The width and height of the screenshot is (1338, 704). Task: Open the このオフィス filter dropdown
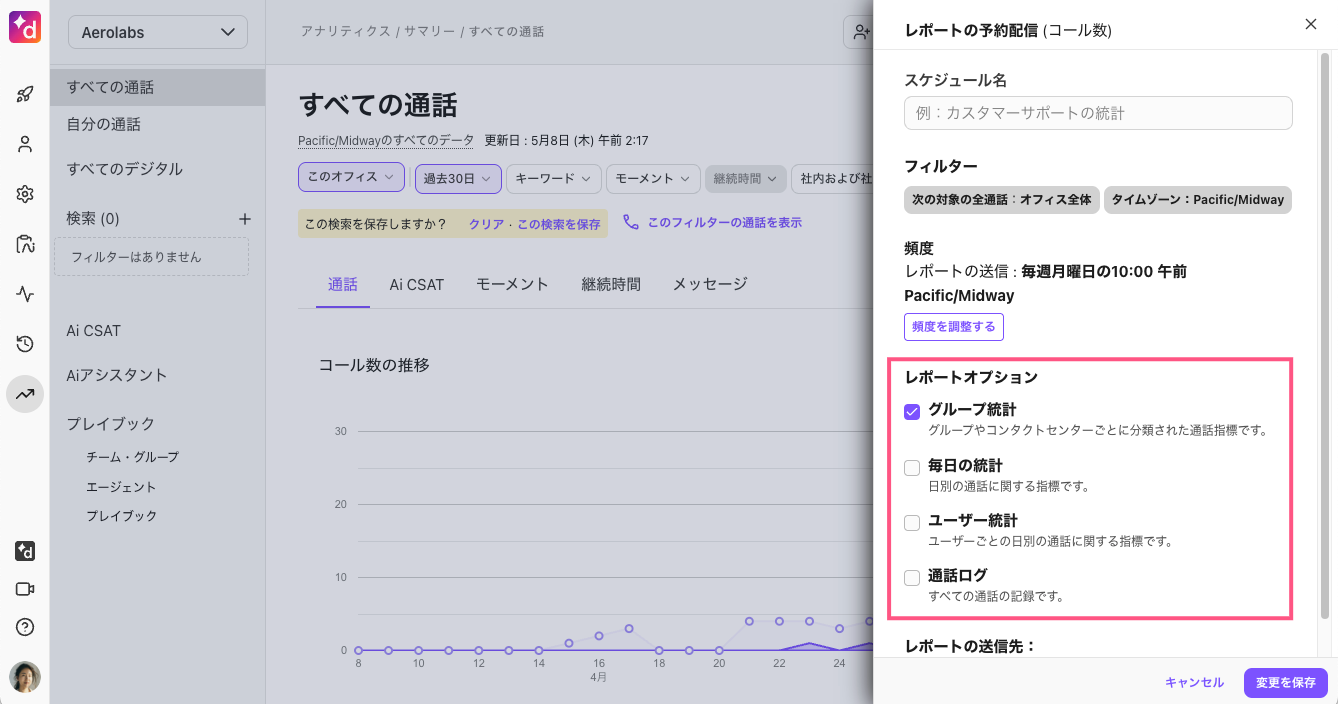(x=351, y=177)
